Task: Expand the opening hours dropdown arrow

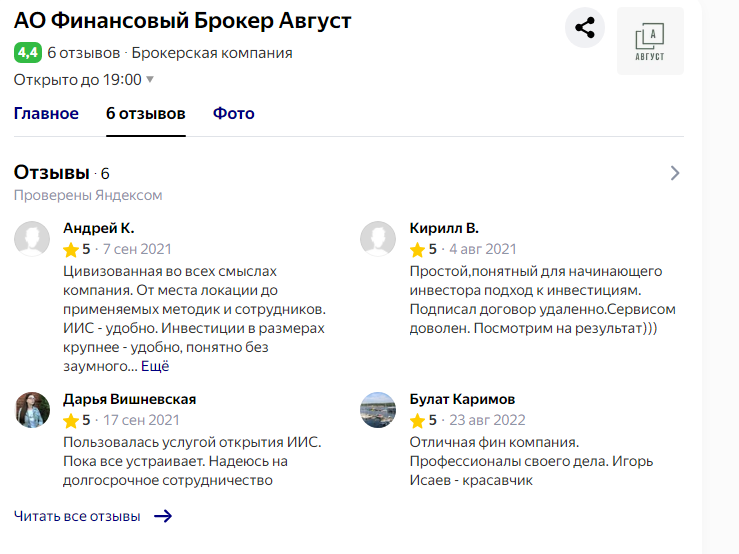Action: click(150, 79)
